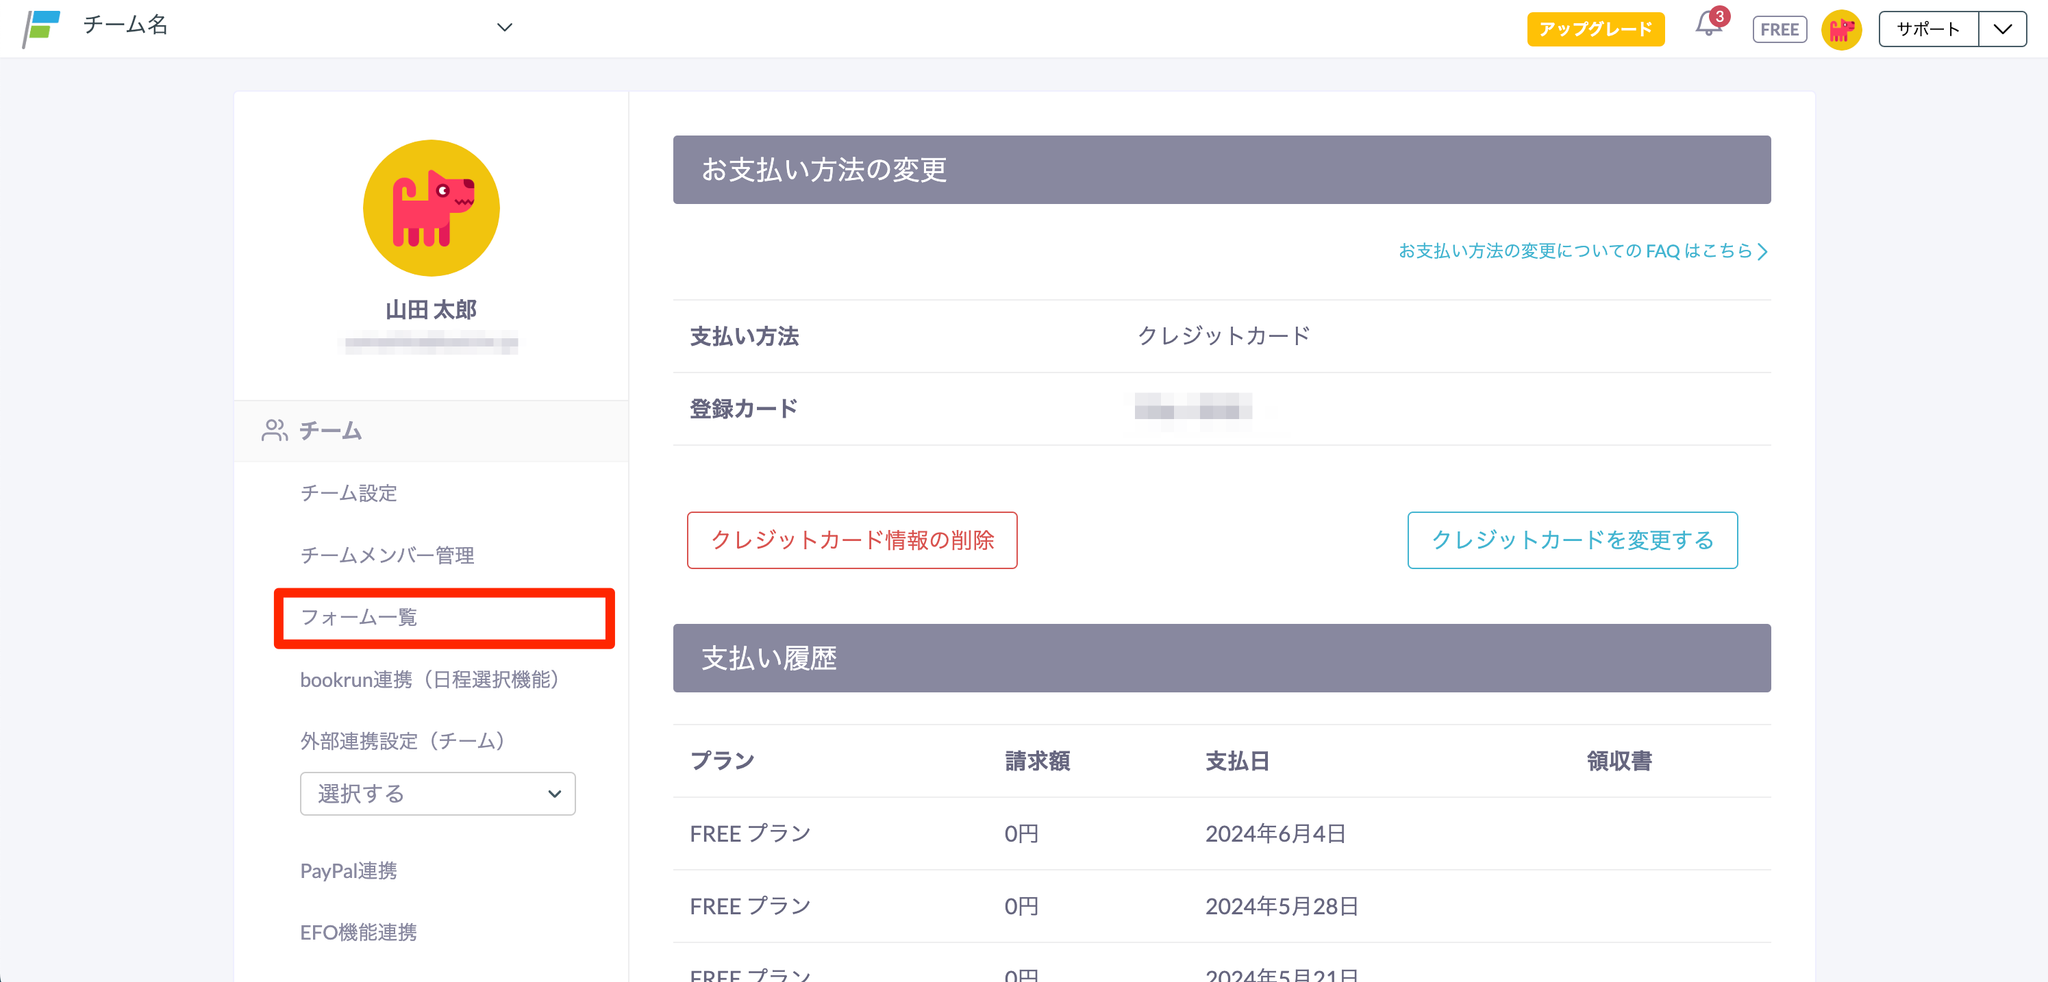The image size is (2048, 982).
Task: Go to チームメンバー管理 in sidebar
Action: click(387, 555)
